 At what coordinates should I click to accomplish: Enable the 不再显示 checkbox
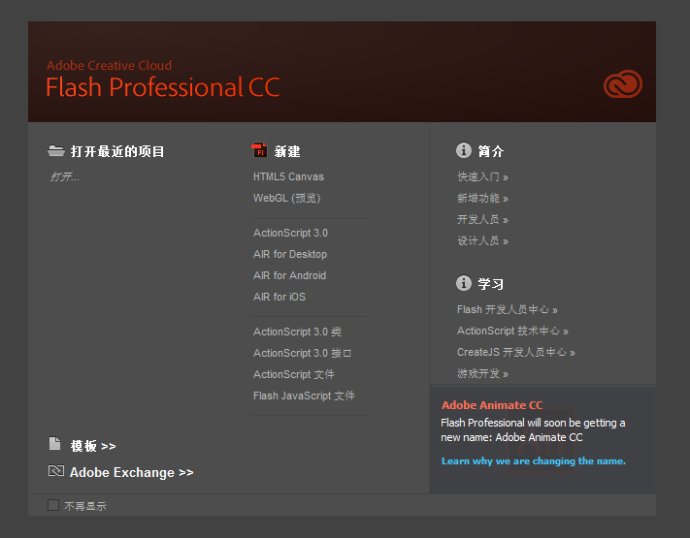(53, 505)
